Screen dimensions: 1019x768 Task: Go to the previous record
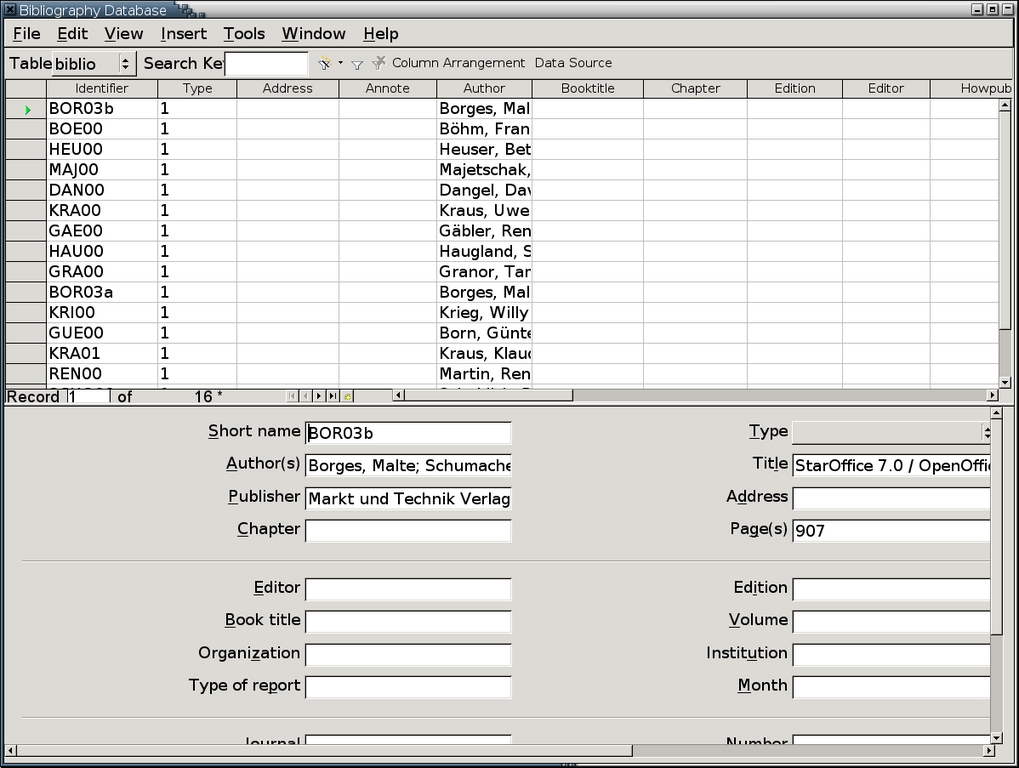tap(306, 397)
